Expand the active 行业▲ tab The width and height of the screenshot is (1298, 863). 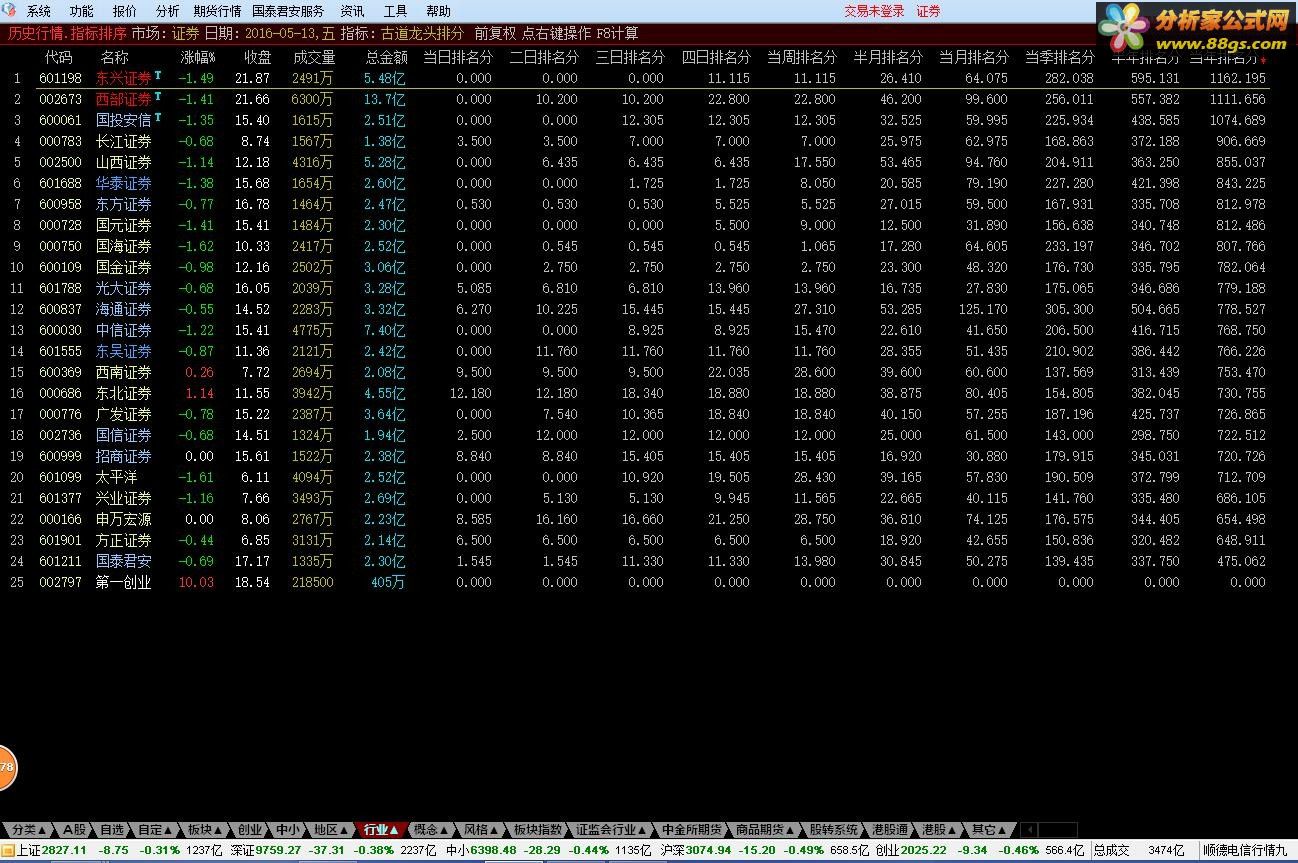381,830
